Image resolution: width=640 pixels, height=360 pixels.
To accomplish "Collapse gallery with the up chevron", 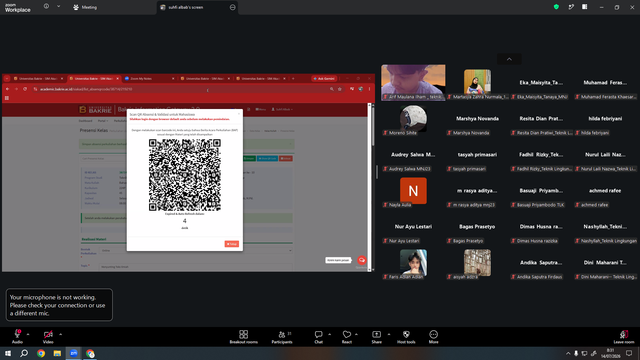I will click(x=509, y=59).
